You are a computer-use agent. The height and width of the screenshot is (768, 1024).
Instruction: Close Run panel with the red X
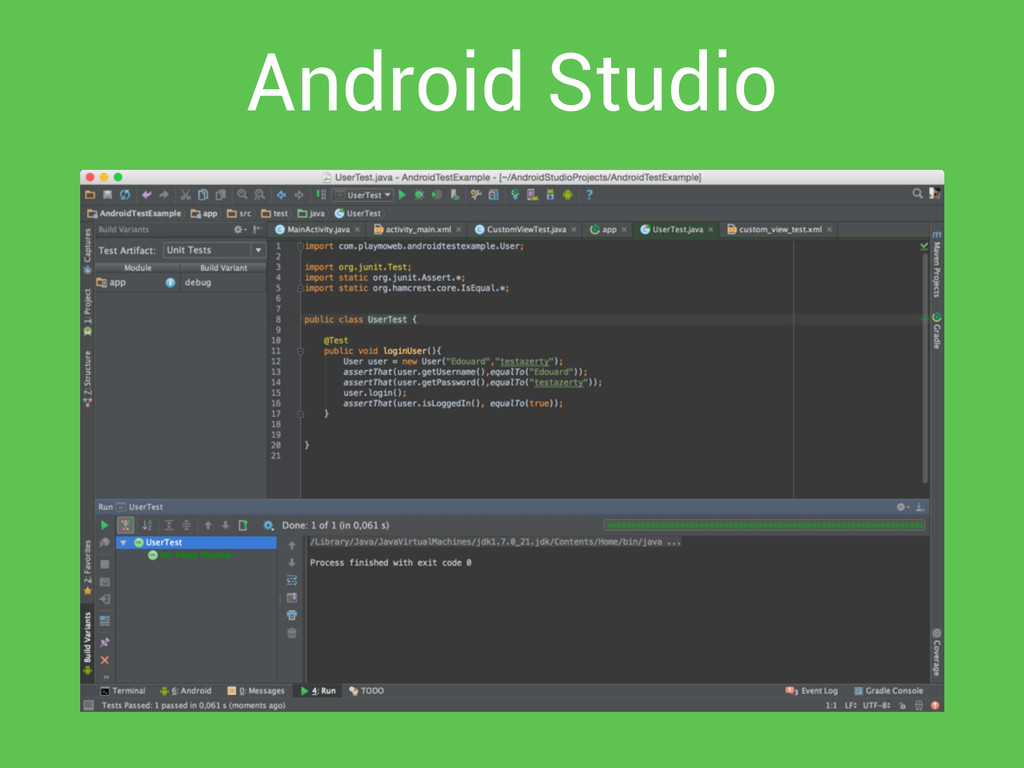point(105,660)
